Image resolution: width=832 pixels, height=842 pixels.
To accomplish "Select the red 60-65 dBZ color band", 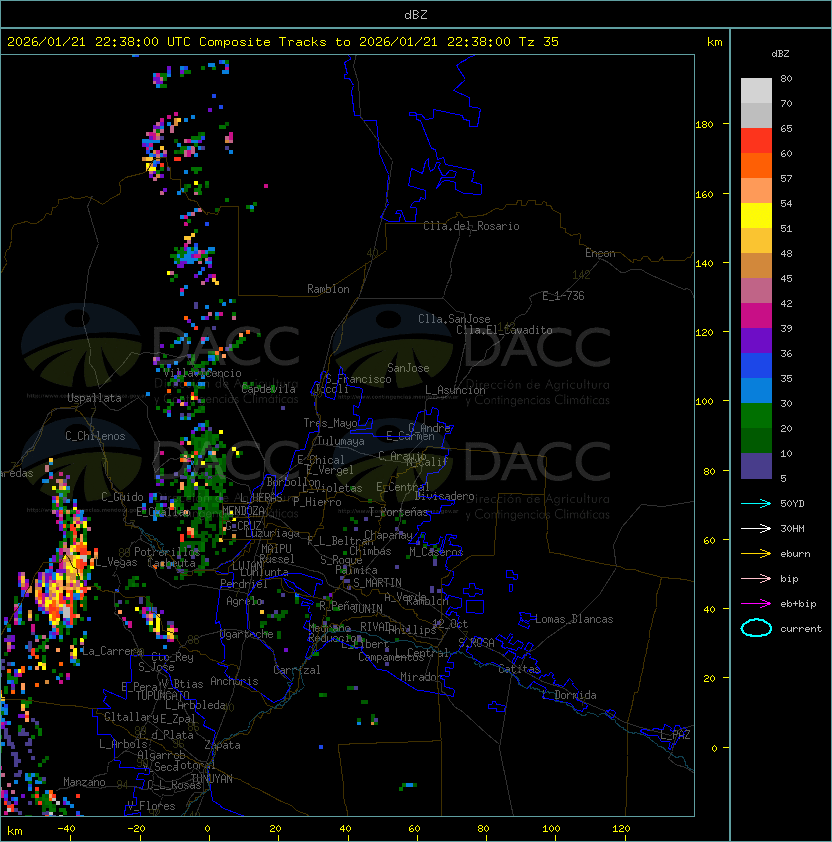I will (756, 140).
